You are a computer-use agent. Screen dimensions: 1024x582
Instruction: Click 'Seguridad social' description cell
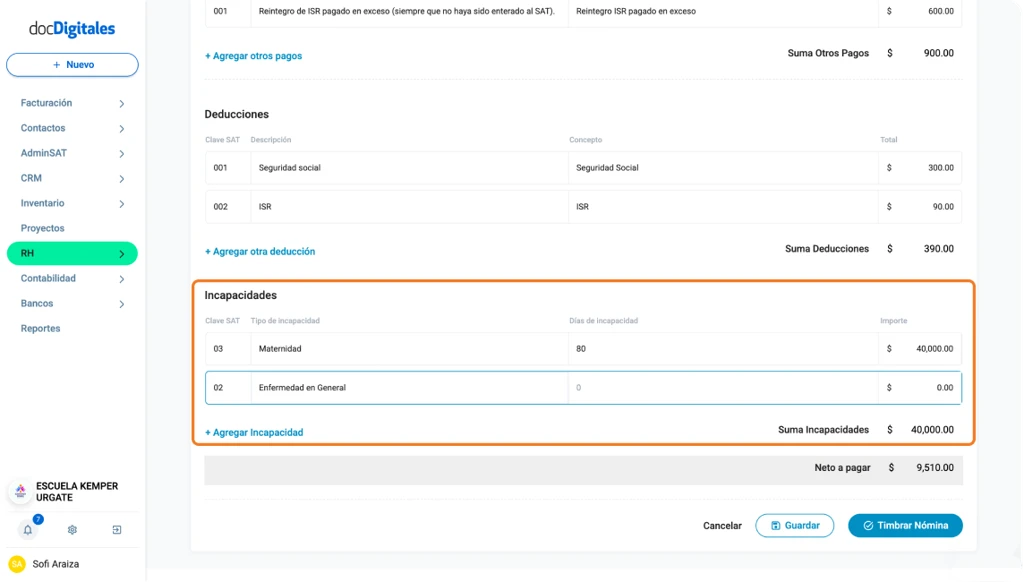click(x=409, y=168)
